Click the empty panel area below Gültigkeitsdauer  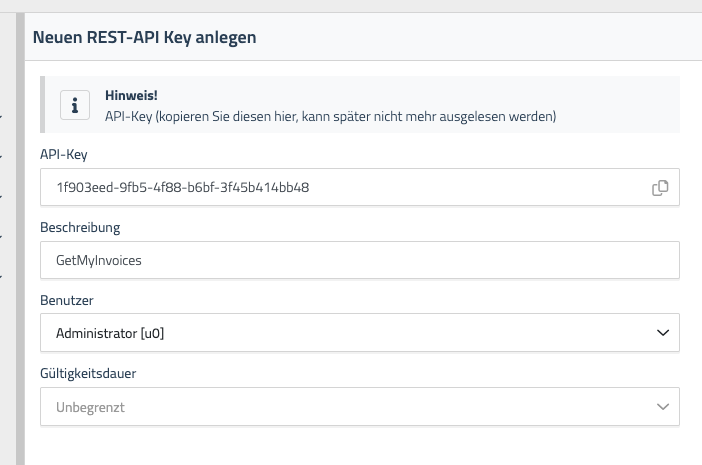(x=360, y=446)
